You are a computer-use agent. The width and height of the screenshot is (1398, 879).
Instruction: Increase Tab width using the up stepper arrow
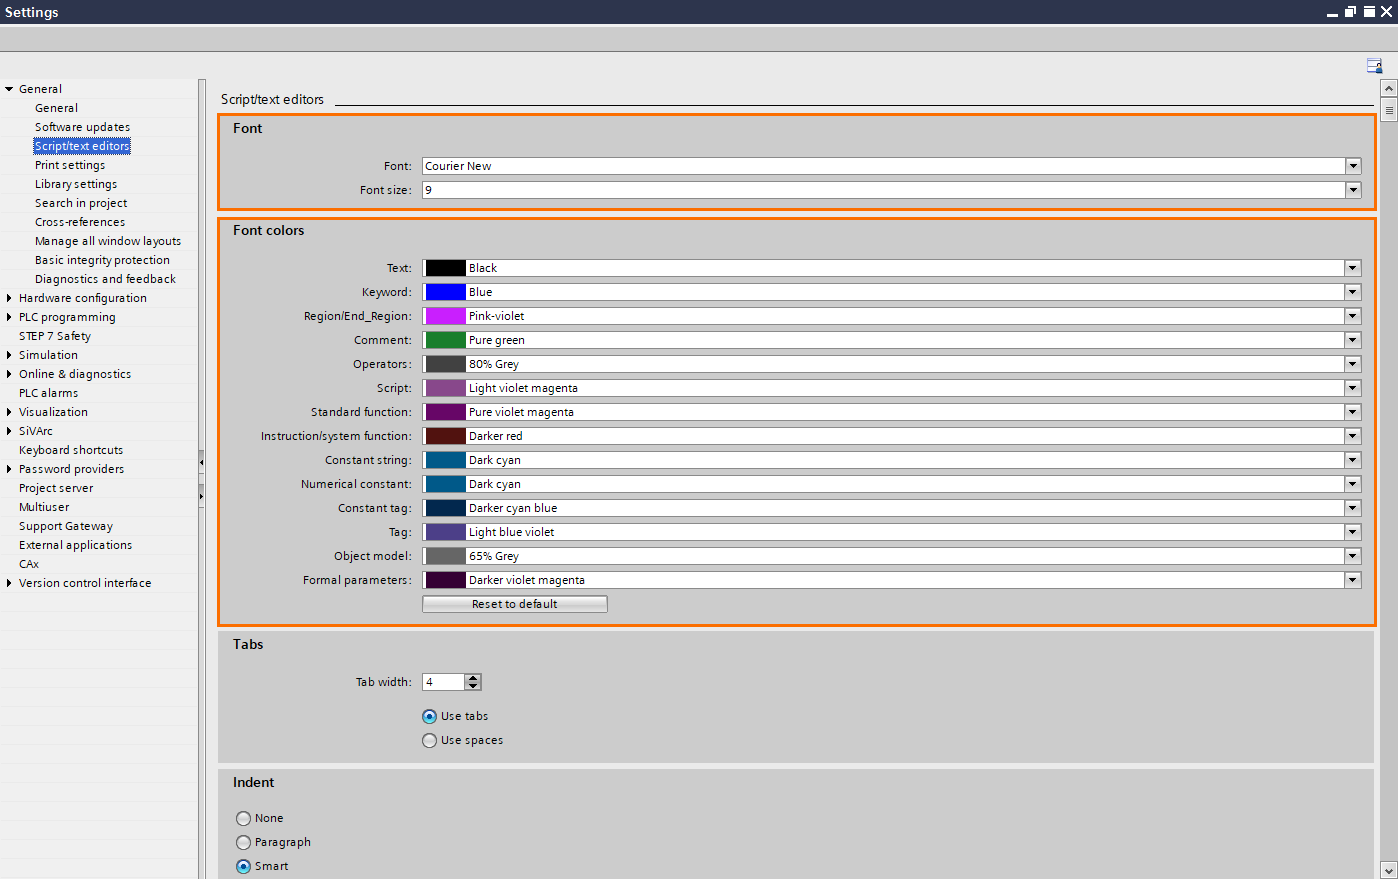click(x=473, y=677)
